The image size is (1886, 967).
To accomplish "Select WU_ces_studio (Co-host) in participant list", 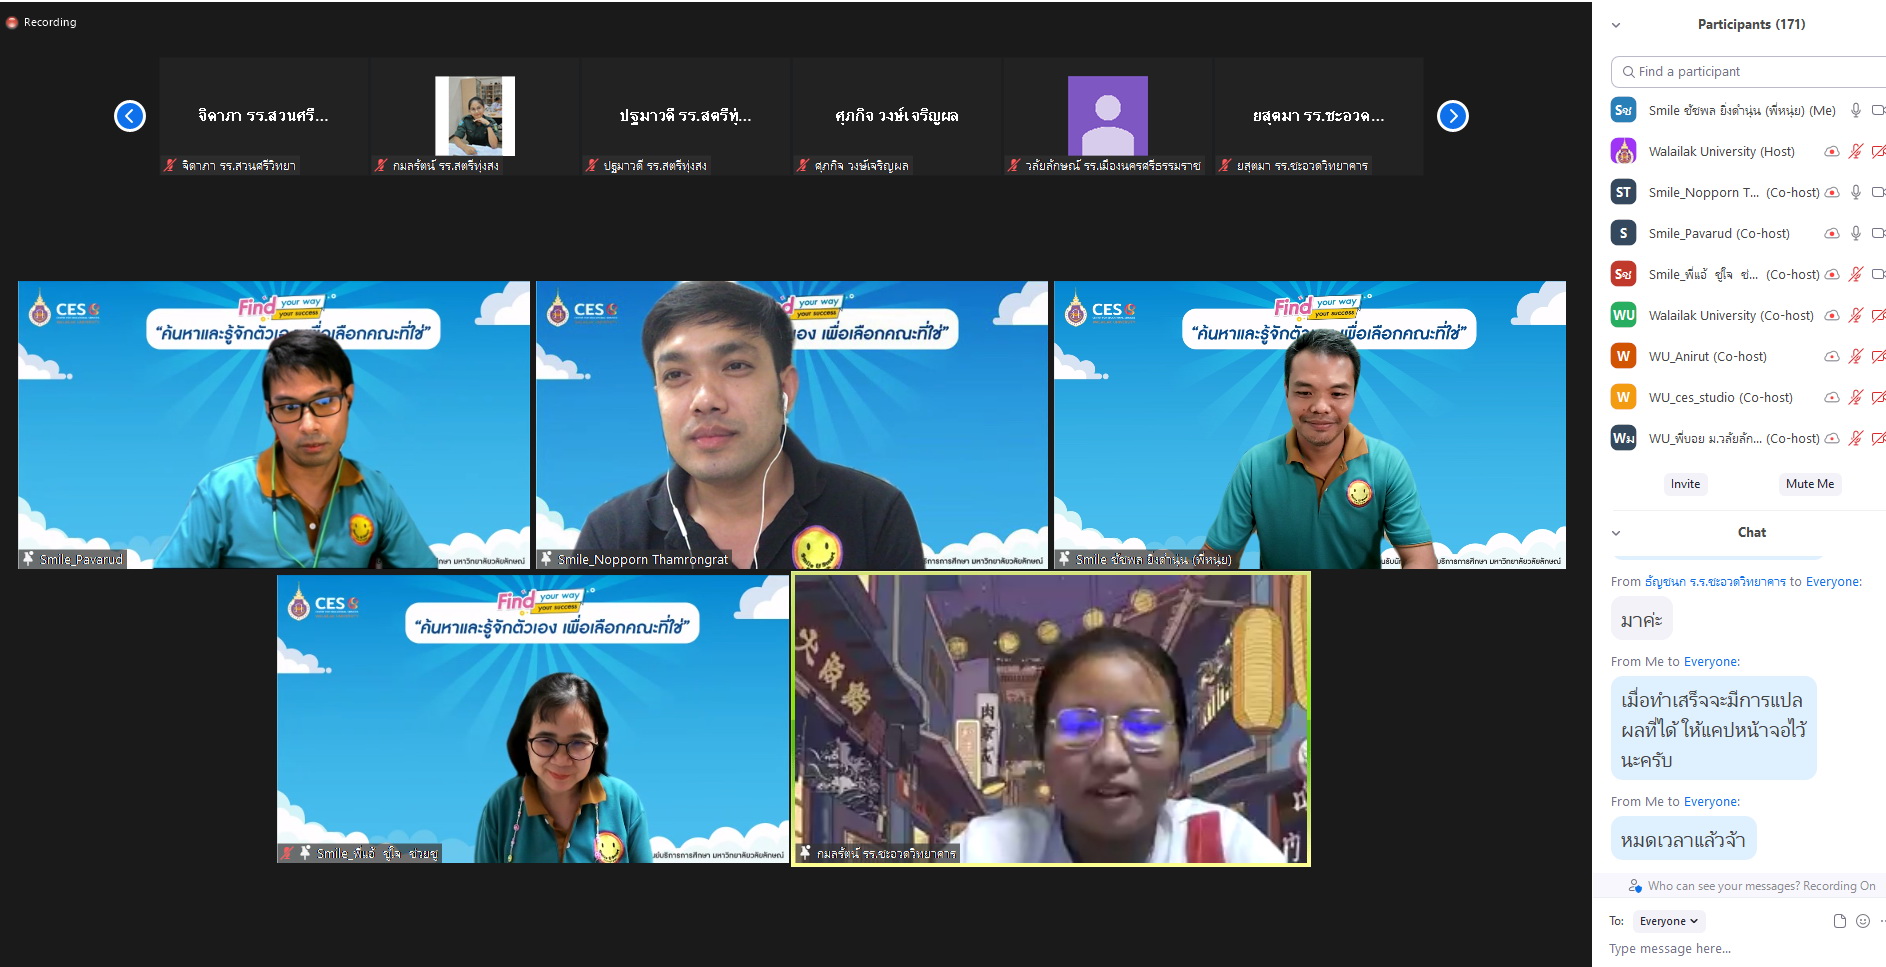I will [1720, 397].
